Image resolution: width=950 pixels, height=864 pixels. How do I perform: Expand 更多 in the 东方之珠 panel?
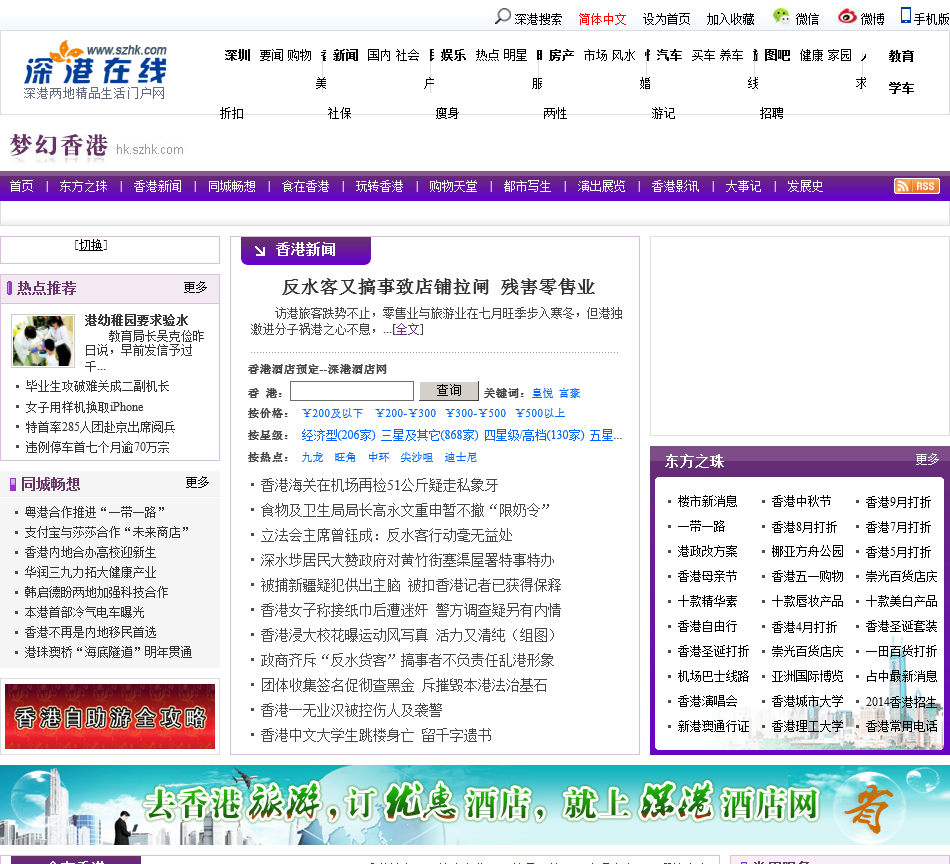[927, 459]
